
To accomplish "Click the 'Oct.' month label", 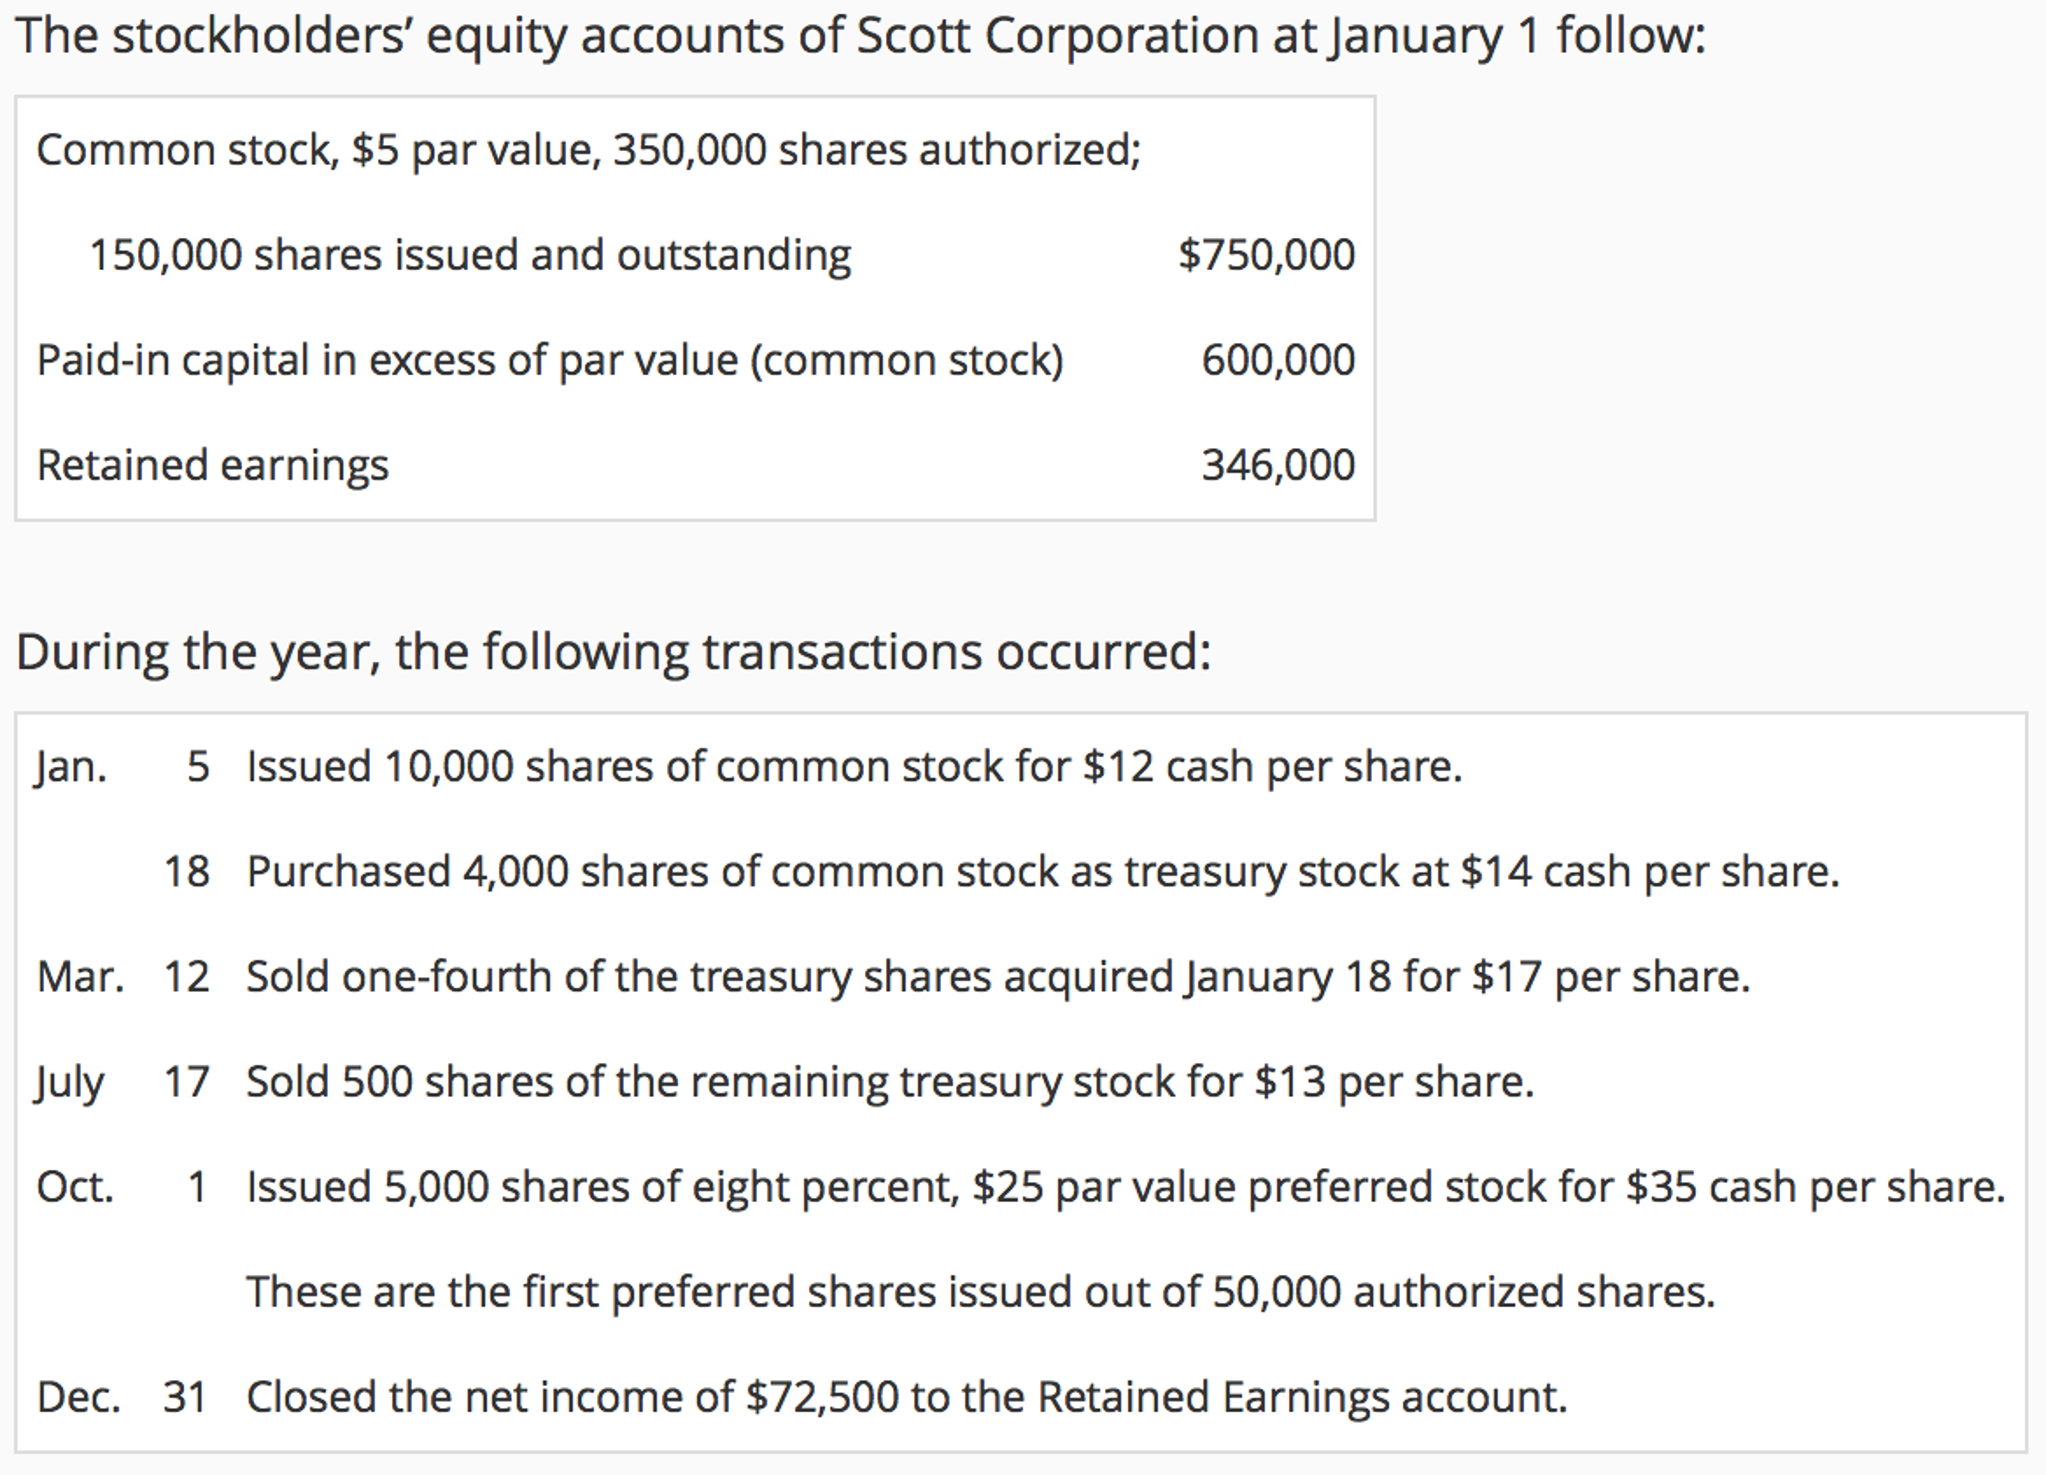I will point(75,1187).
